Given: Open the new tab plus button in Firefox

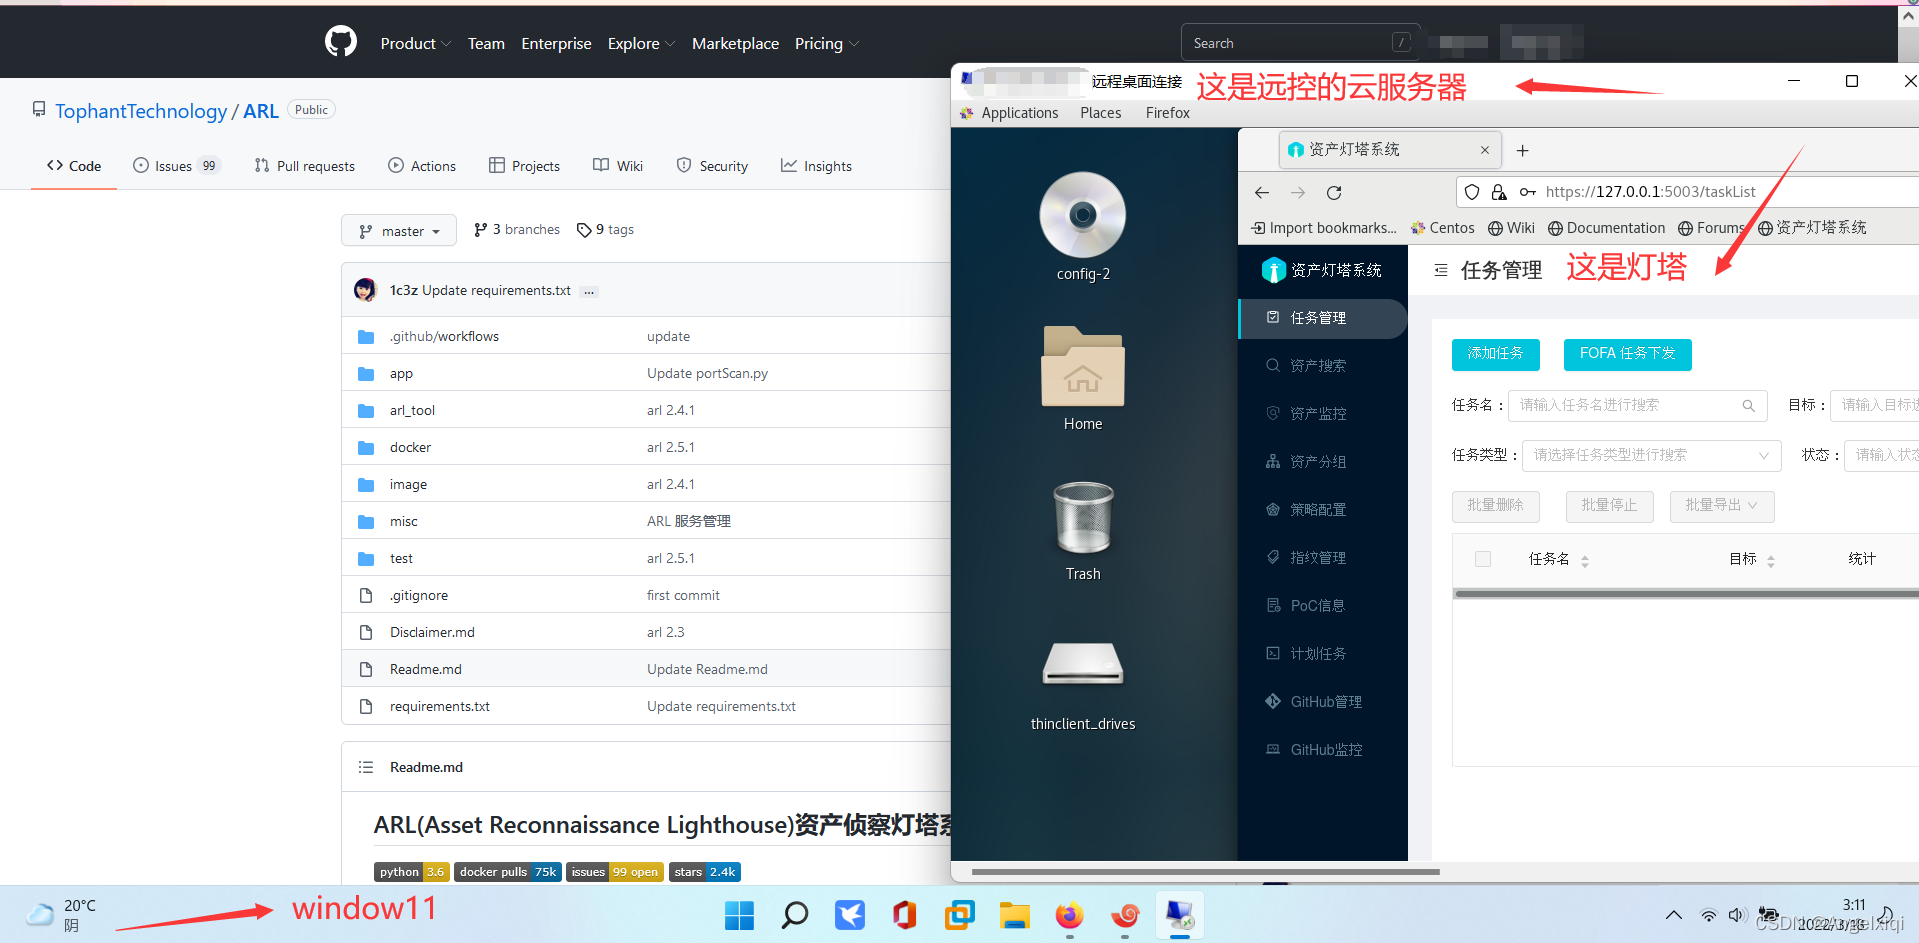Looking at the screenshot, I should click(1522, 151).
